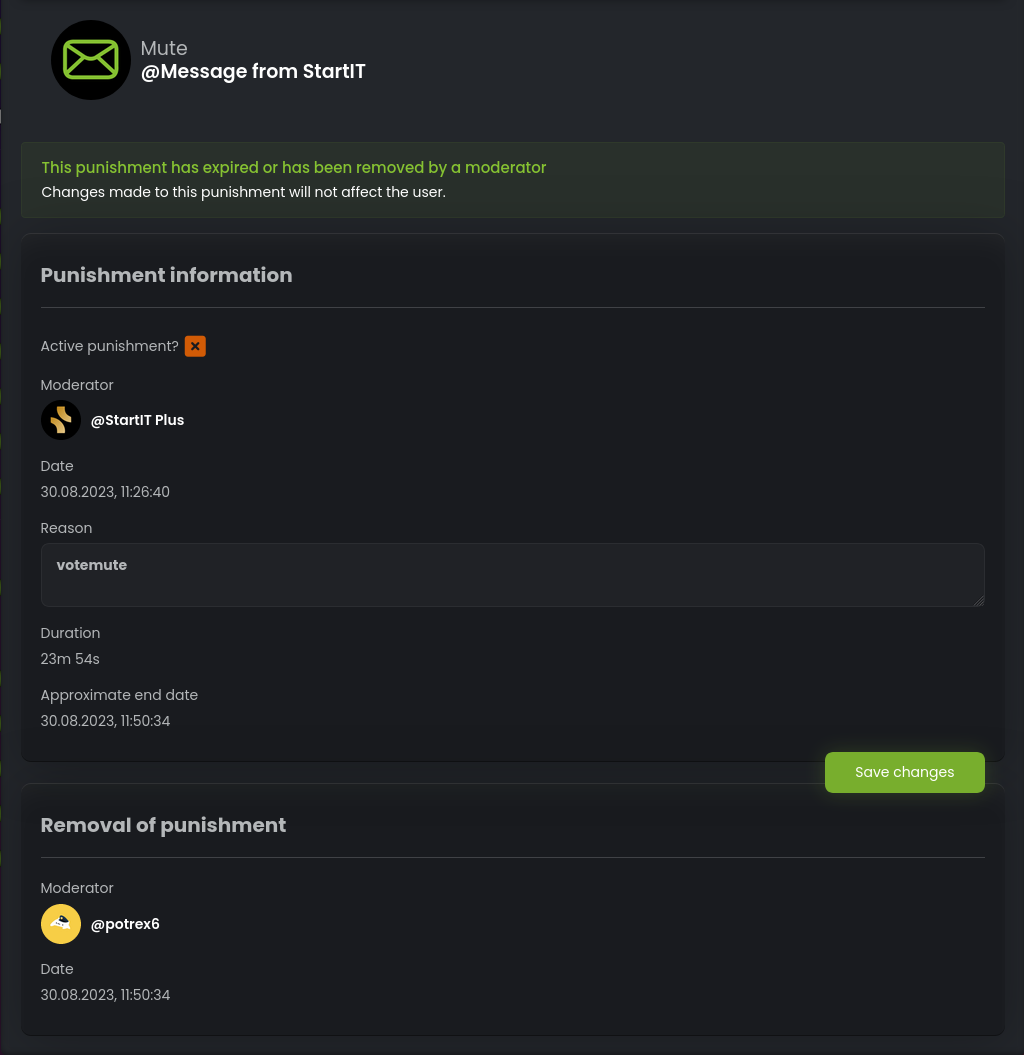Image resolution: width=1024 pixels, height=1055 pixels.
Task: Click the Mute envelope icon at the top
Action: [90, 60]
